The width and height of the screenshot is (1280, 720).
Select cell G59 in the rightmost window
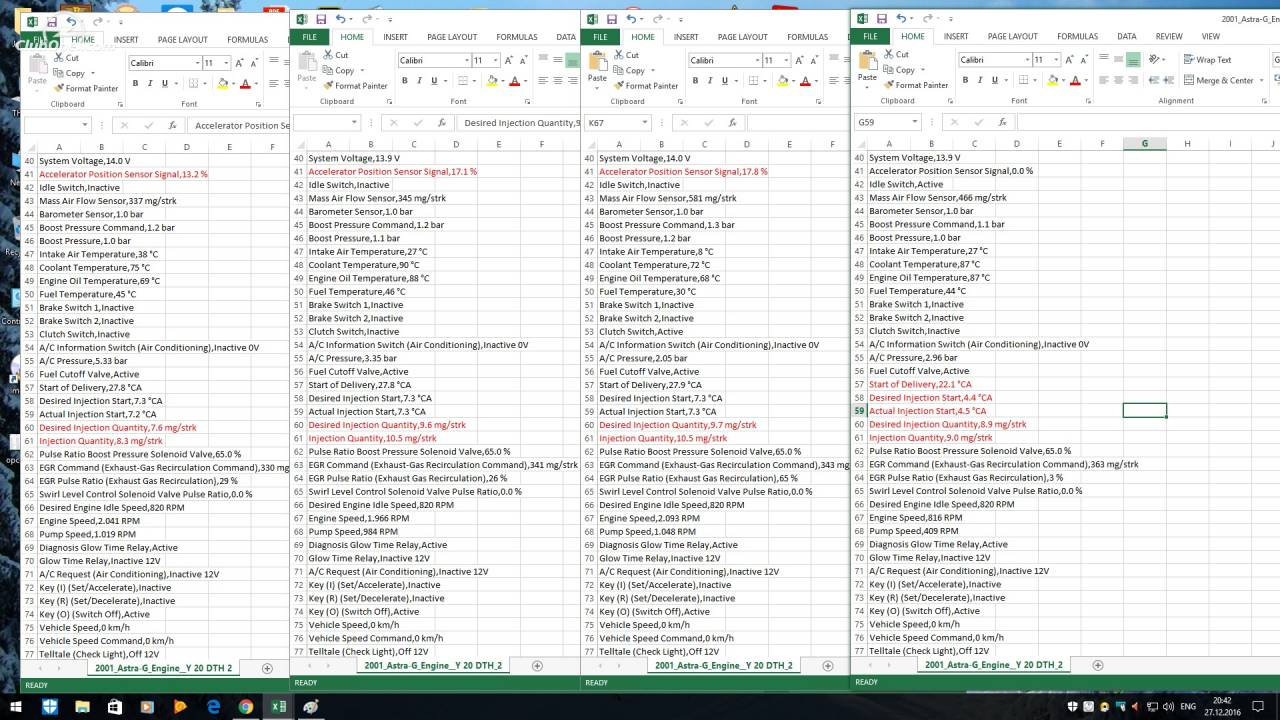coord(1144,411)
